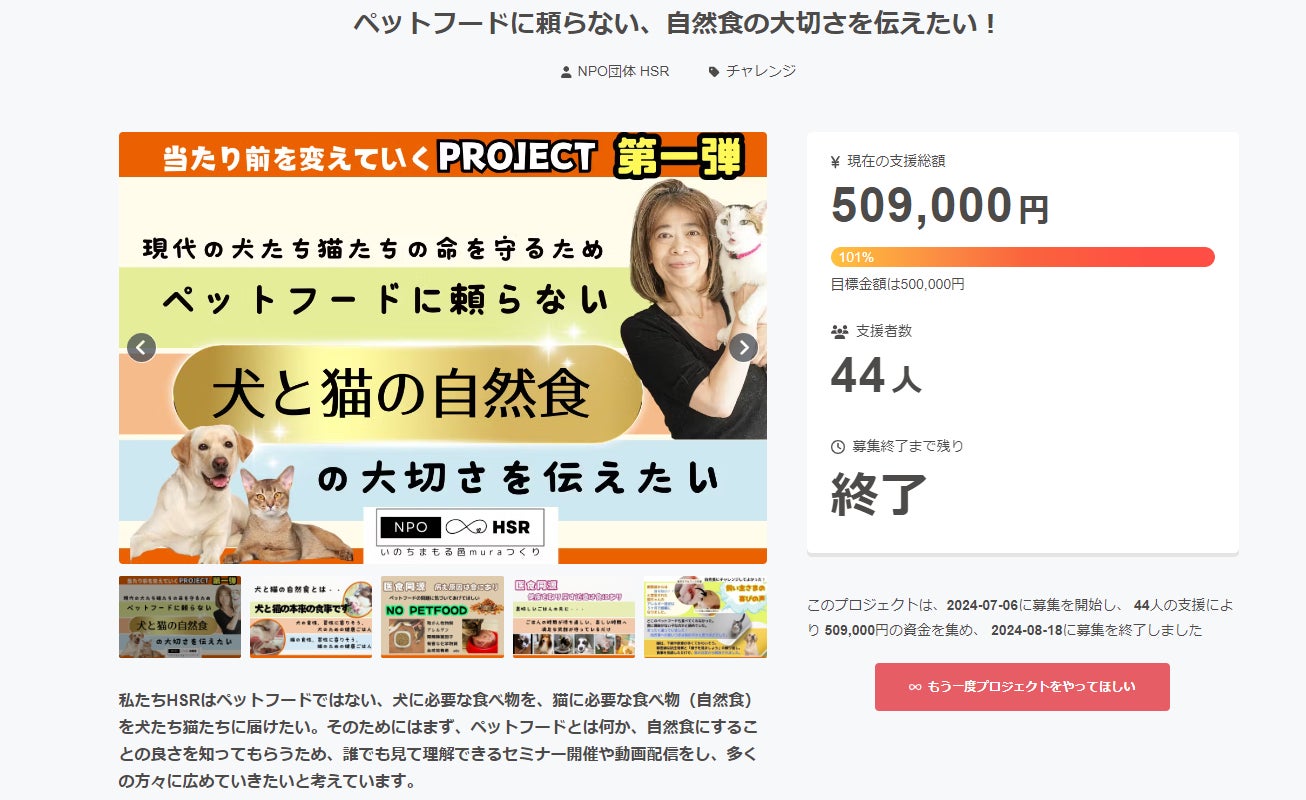The height and width of the screenshot is (800, 1306).
Task: Click the main 犬と猫の自然食 banner image
Action: (443, 348)
